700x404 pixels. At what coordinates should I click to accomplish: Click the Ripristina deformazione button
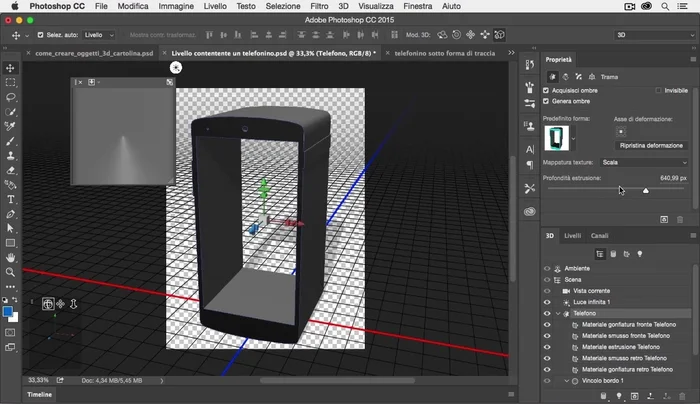651,145
